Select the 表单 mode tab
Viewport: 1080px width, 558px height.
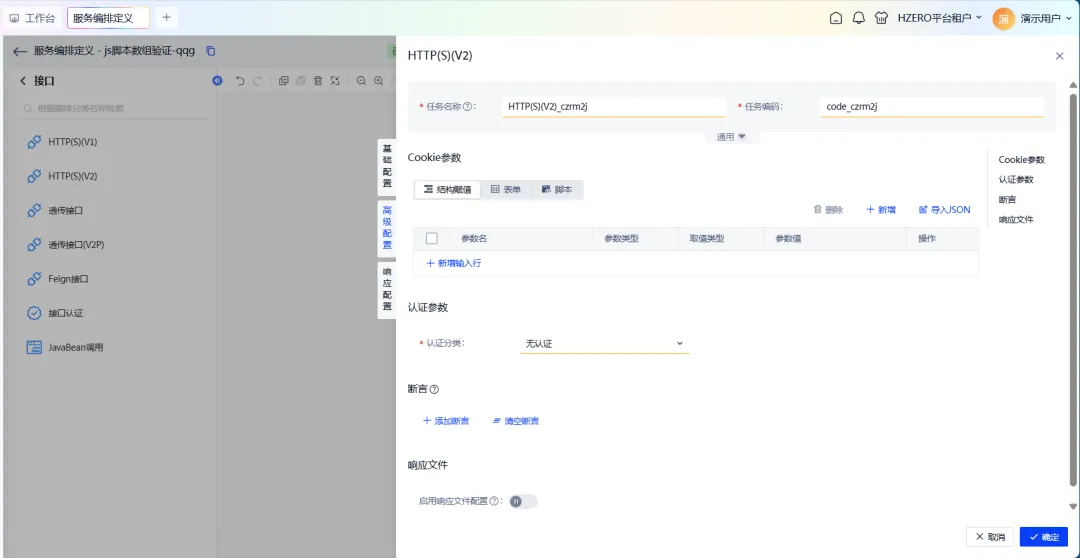pyautogui.click(x=506, y=189)
